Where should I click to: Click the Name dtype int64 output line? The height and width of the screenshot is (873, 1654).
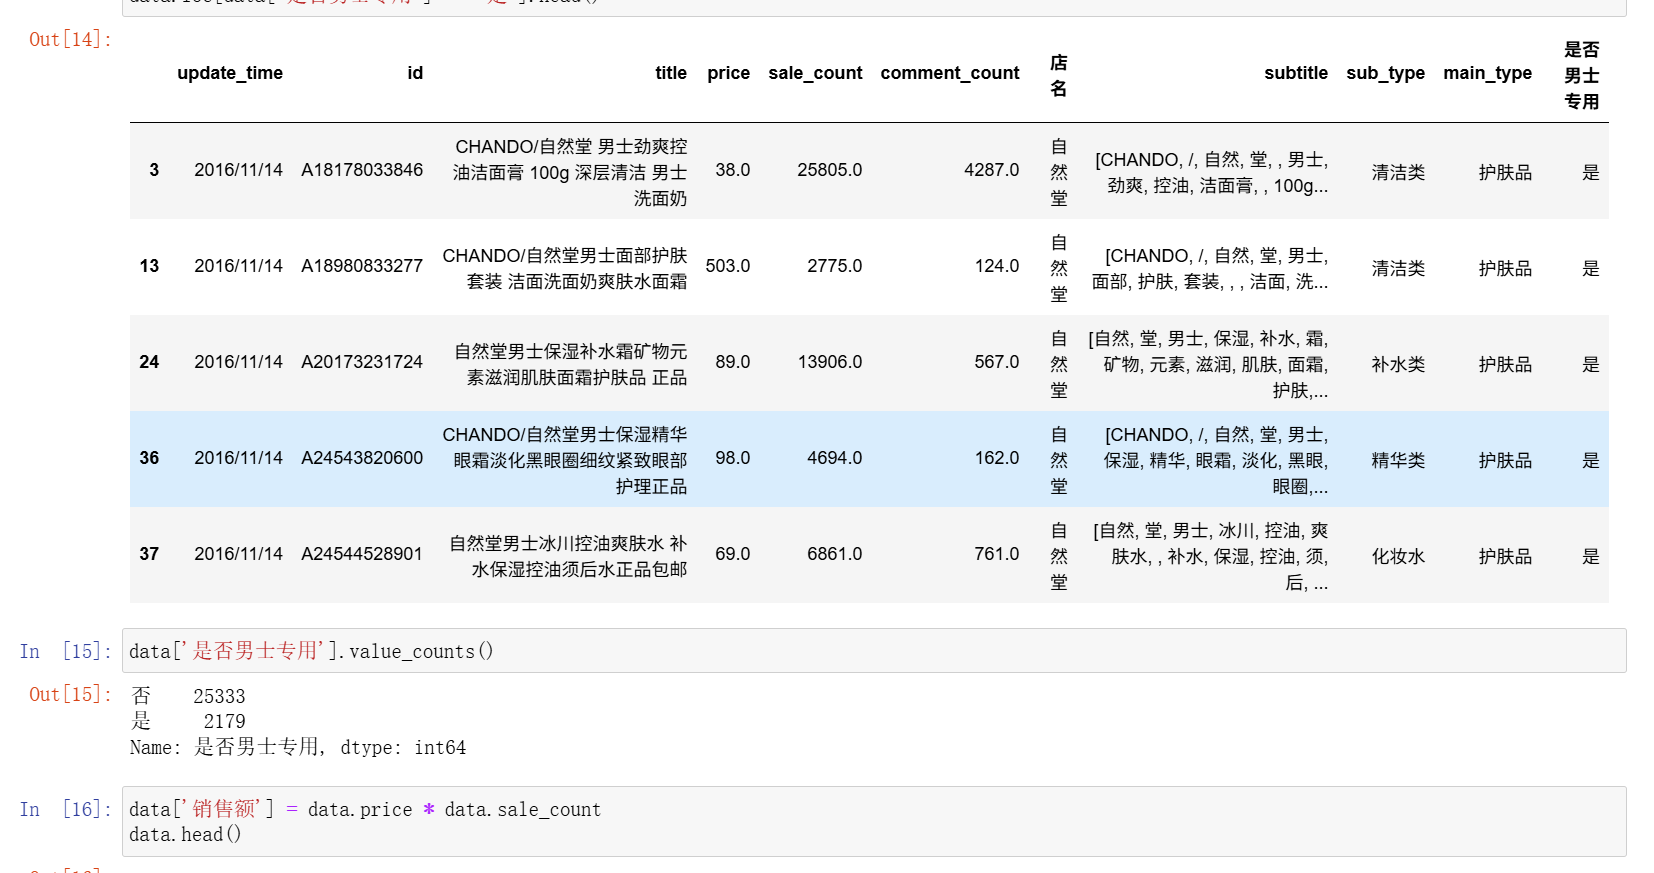click(298, 747)
